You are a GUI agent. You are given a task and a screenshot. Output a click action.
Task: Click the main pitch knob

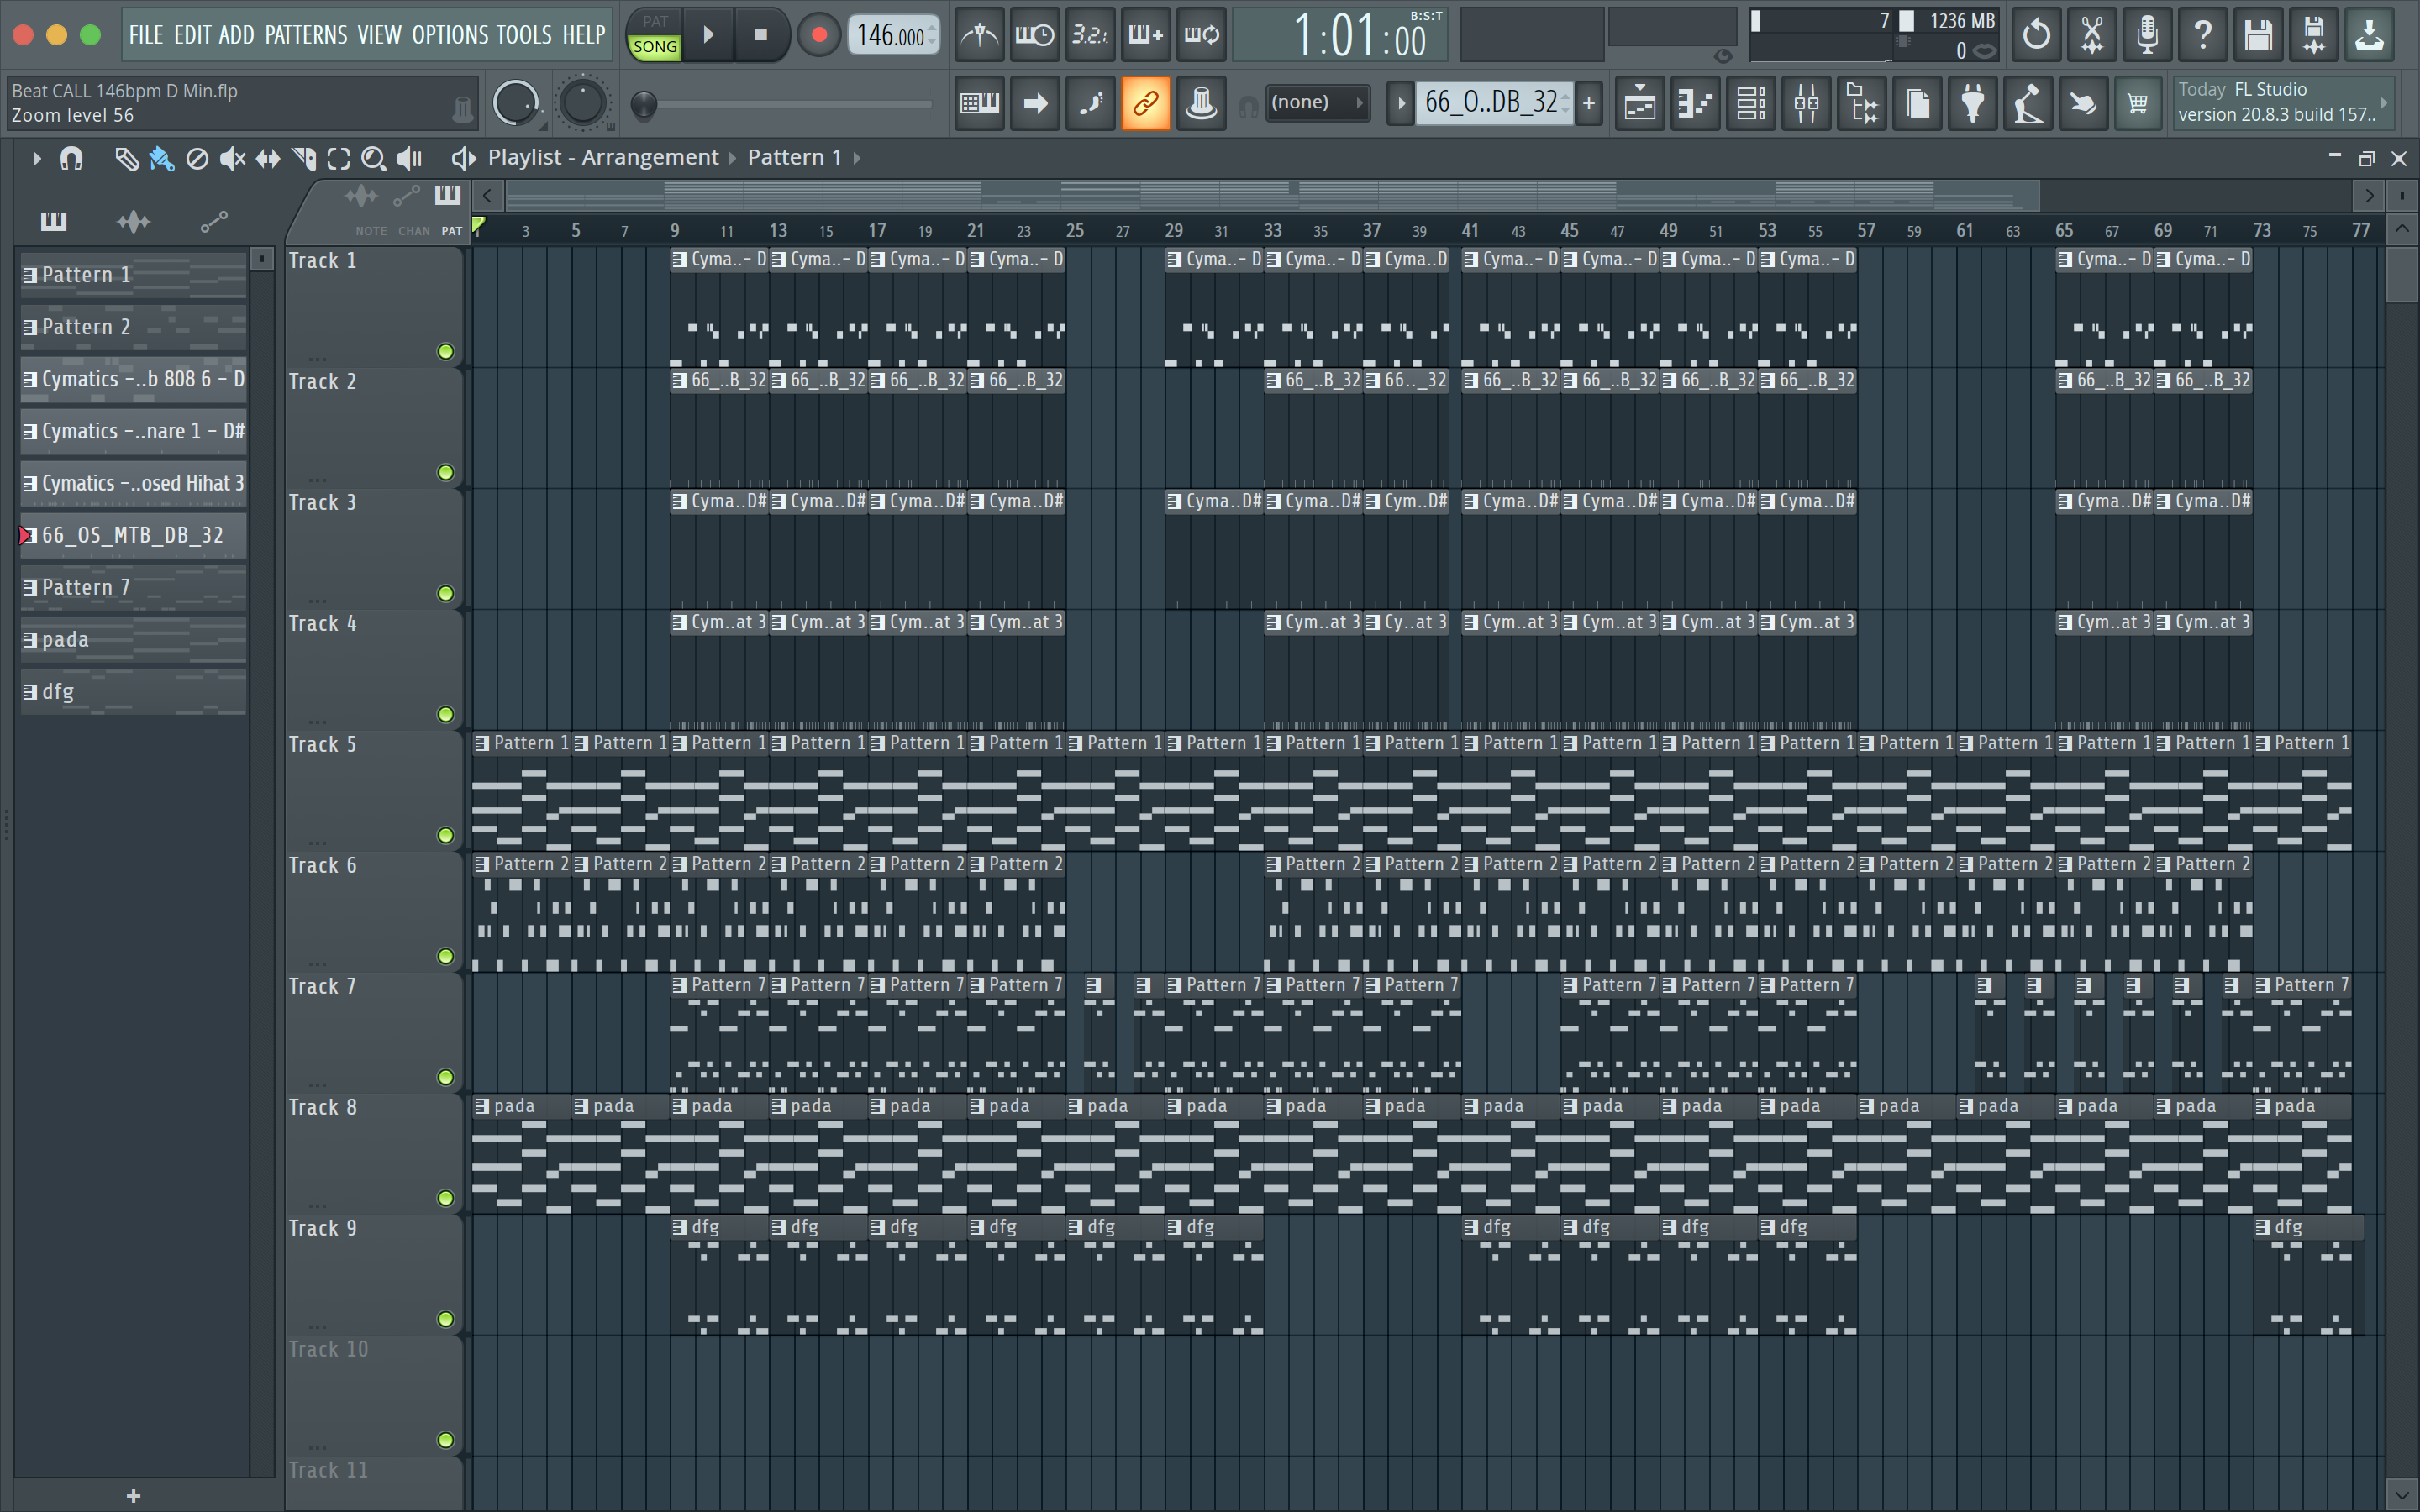pos(583,103)
